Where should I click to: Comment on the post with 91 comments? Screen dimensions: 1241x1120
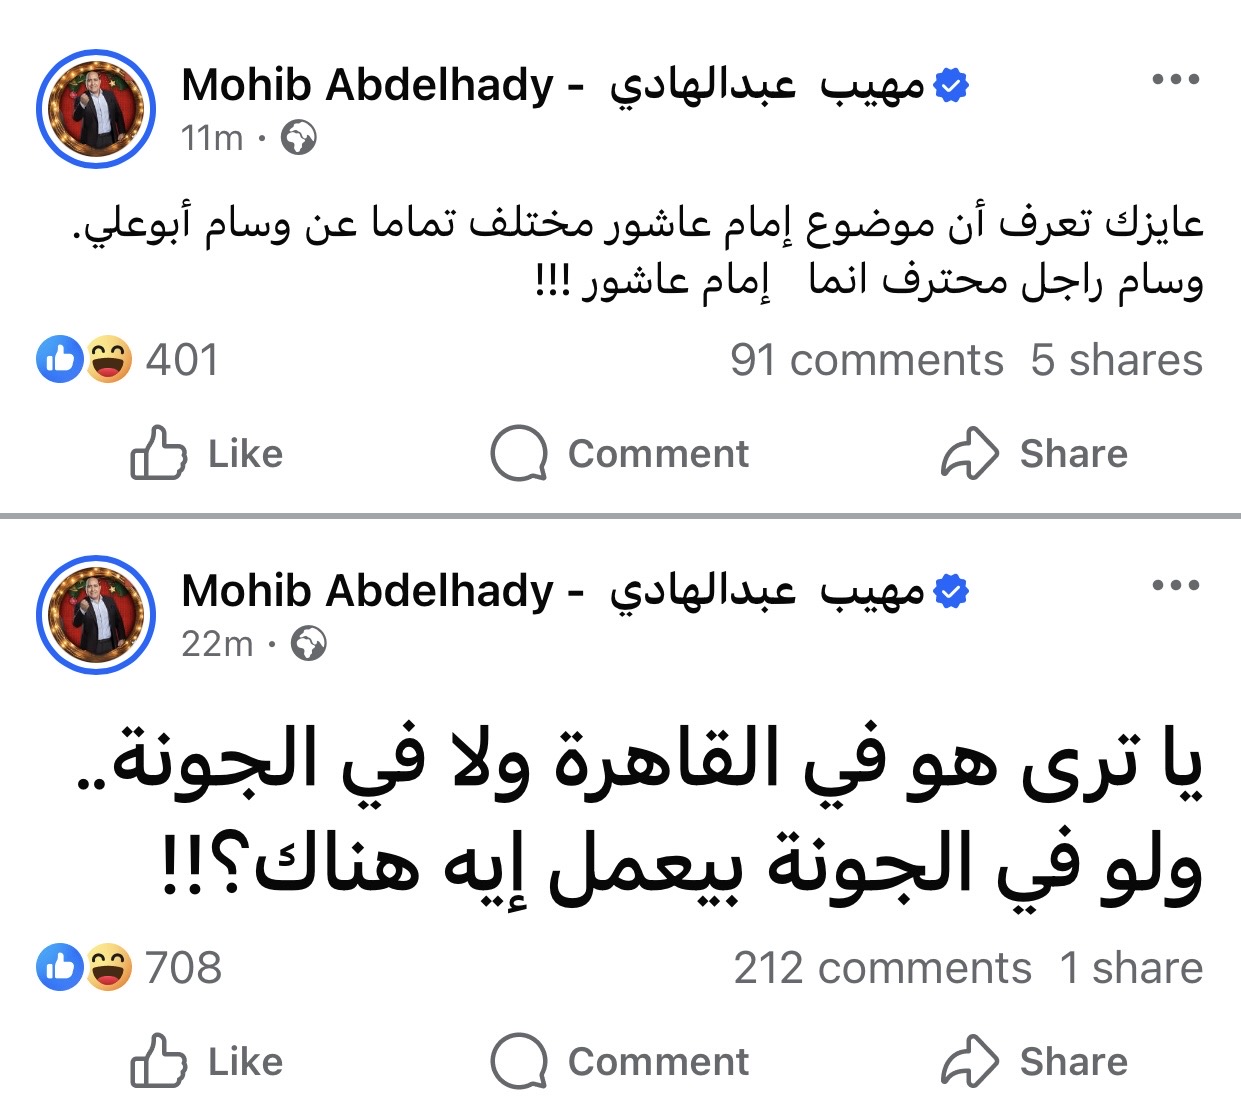pos(620,454)
